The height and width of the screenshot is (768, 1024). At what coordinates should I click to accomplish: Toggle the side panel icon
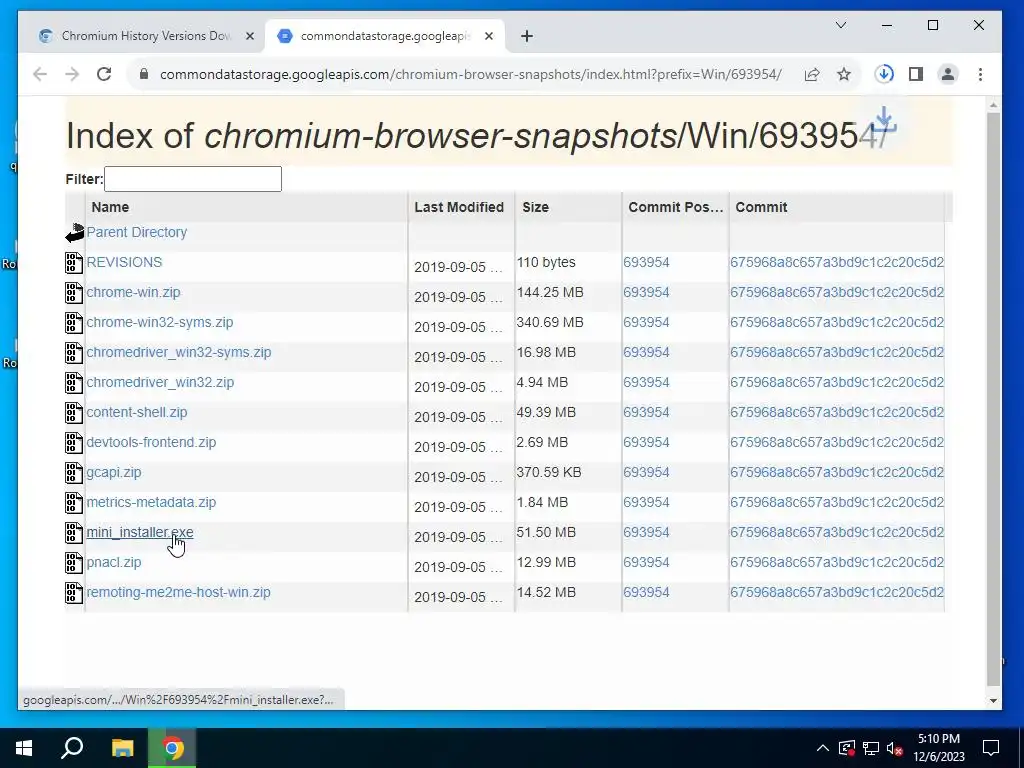(x=916, y=74)
